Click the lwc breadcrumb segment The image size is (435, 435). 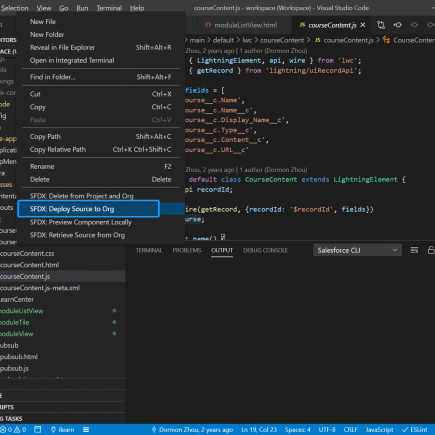click(x=247, y=40)
